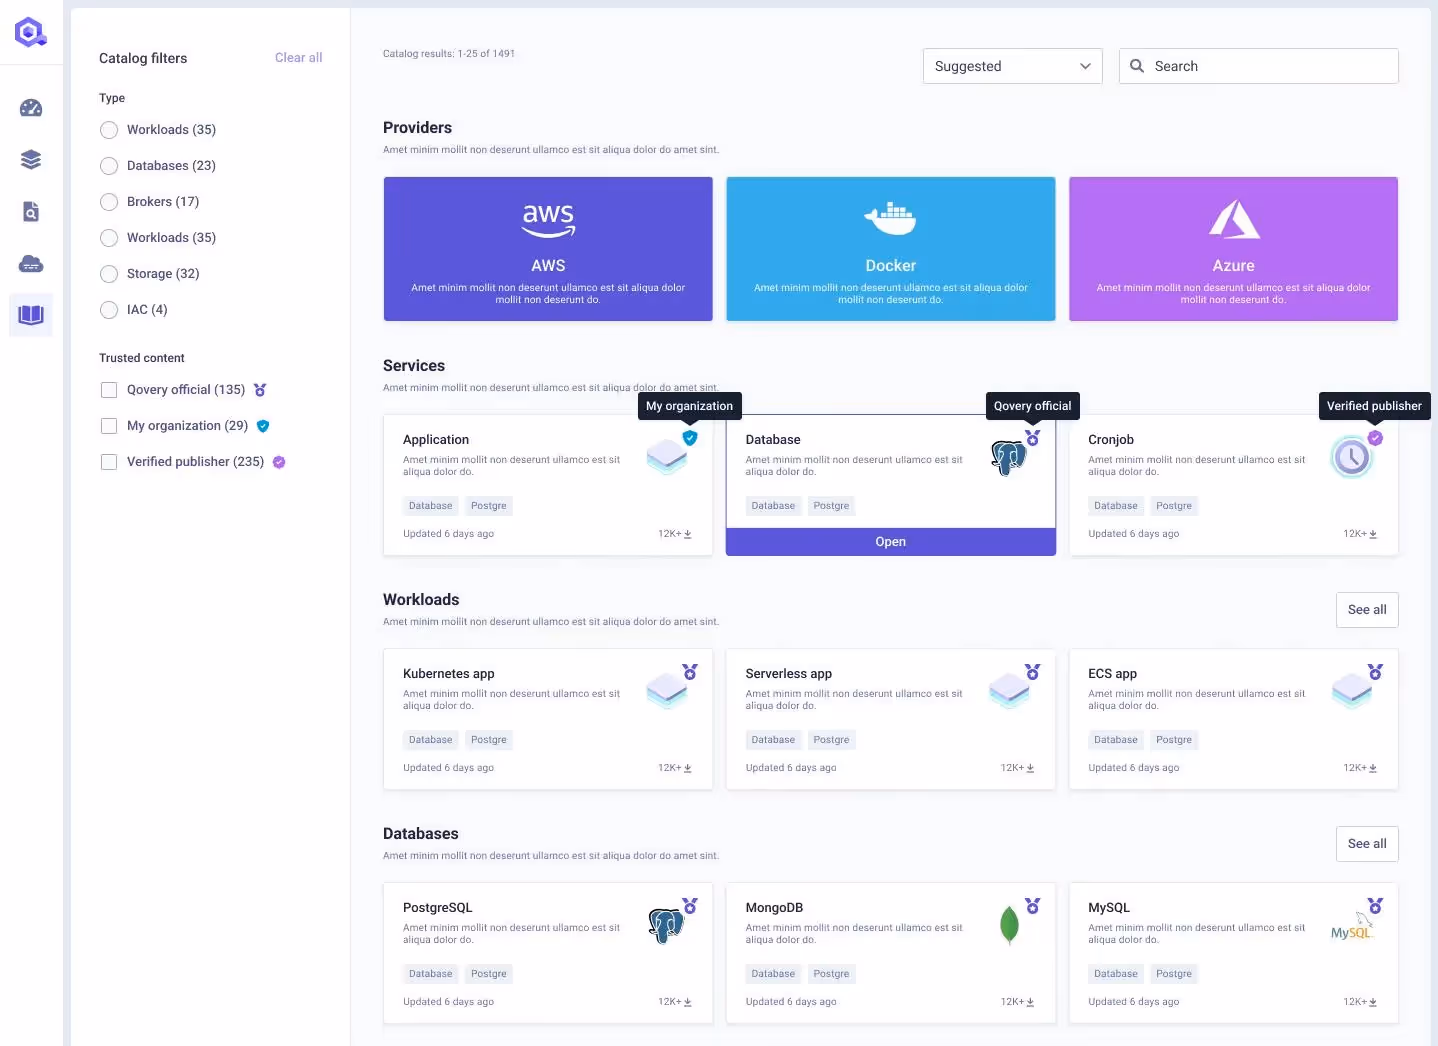Check the My organization (29) checkbox
The image size is (1438, 1046).
tap(109, 426)
